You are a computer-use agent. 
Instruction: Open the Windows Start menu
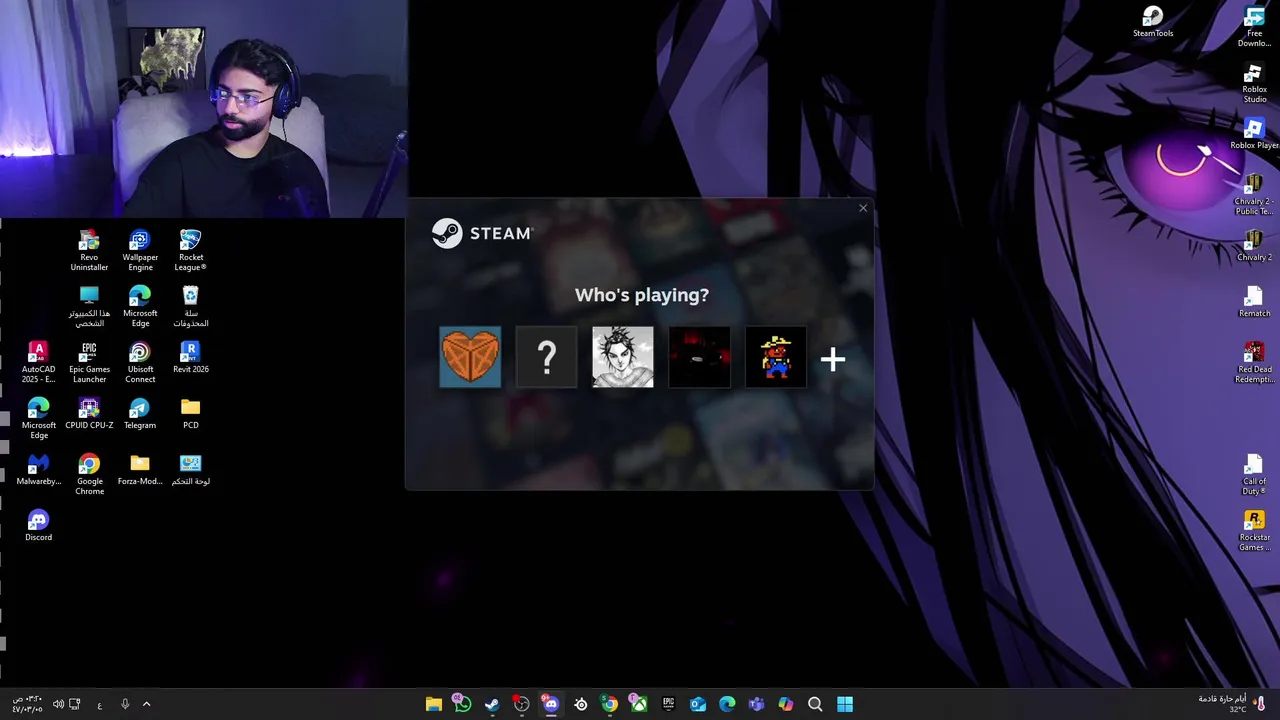[x=845, y=704]
